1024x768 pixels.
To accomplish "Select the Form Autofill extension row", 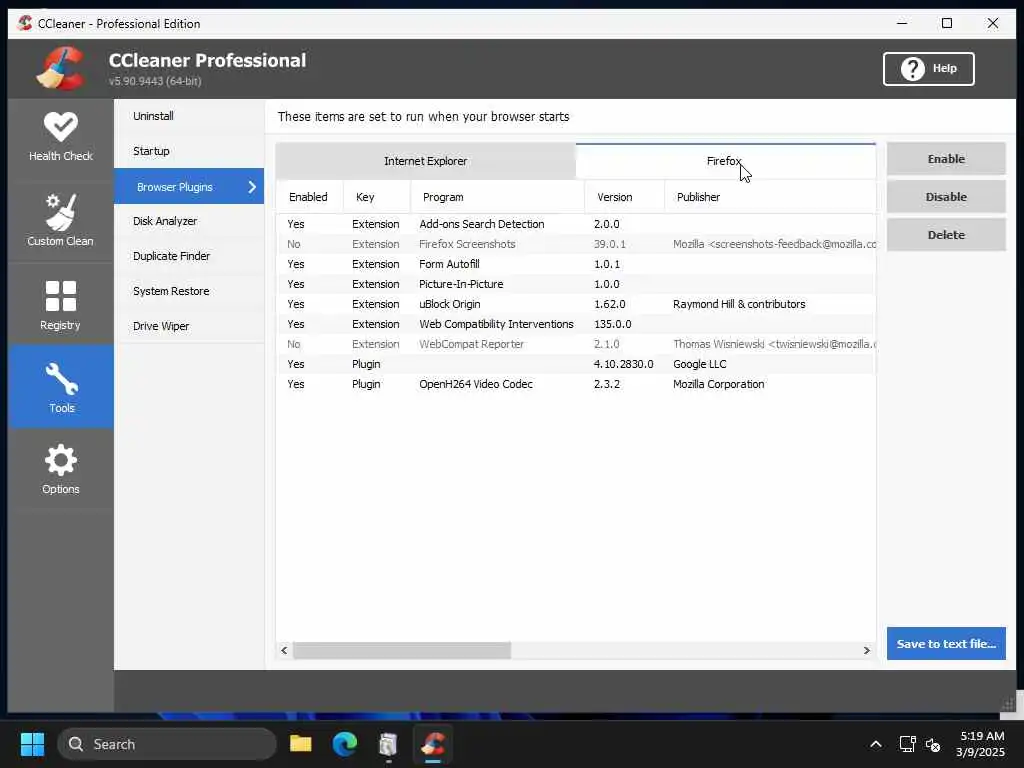I will point(575,264).
